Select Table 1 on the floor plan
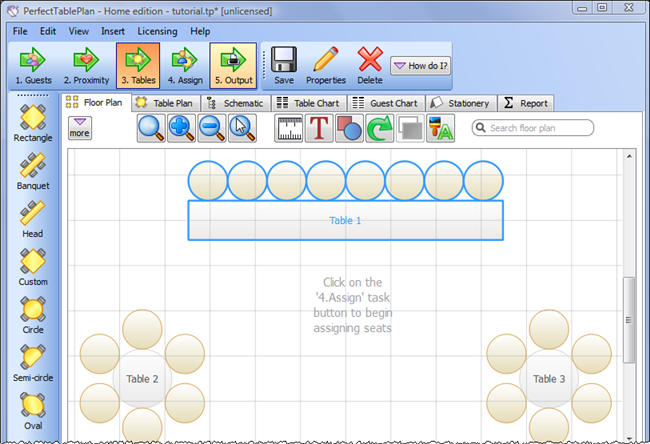This screenshot has width=650, height=444. 345,220
